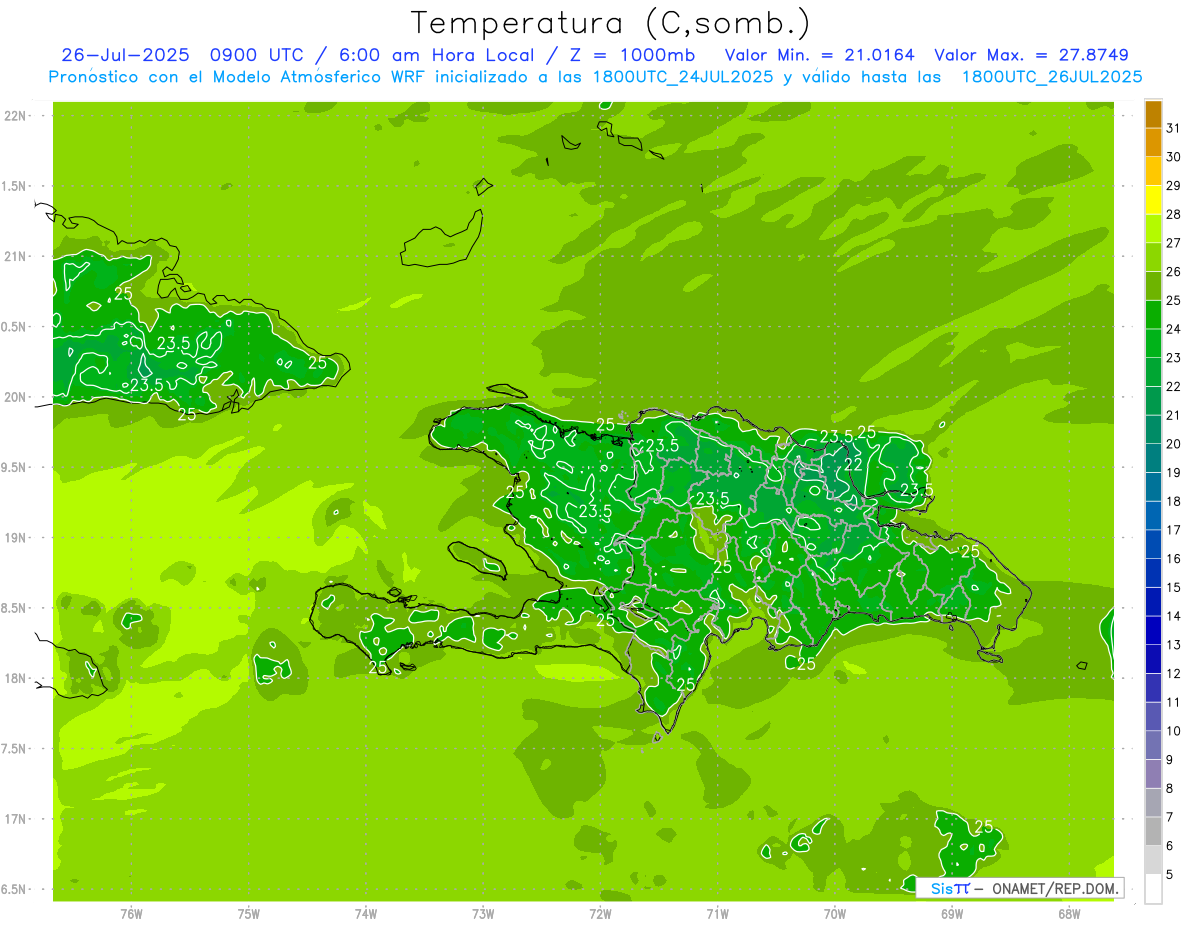The width and height of the screenshot is (1200, 927).
Task: Click the "68W" longitude label
Action: pos(1069,914)
